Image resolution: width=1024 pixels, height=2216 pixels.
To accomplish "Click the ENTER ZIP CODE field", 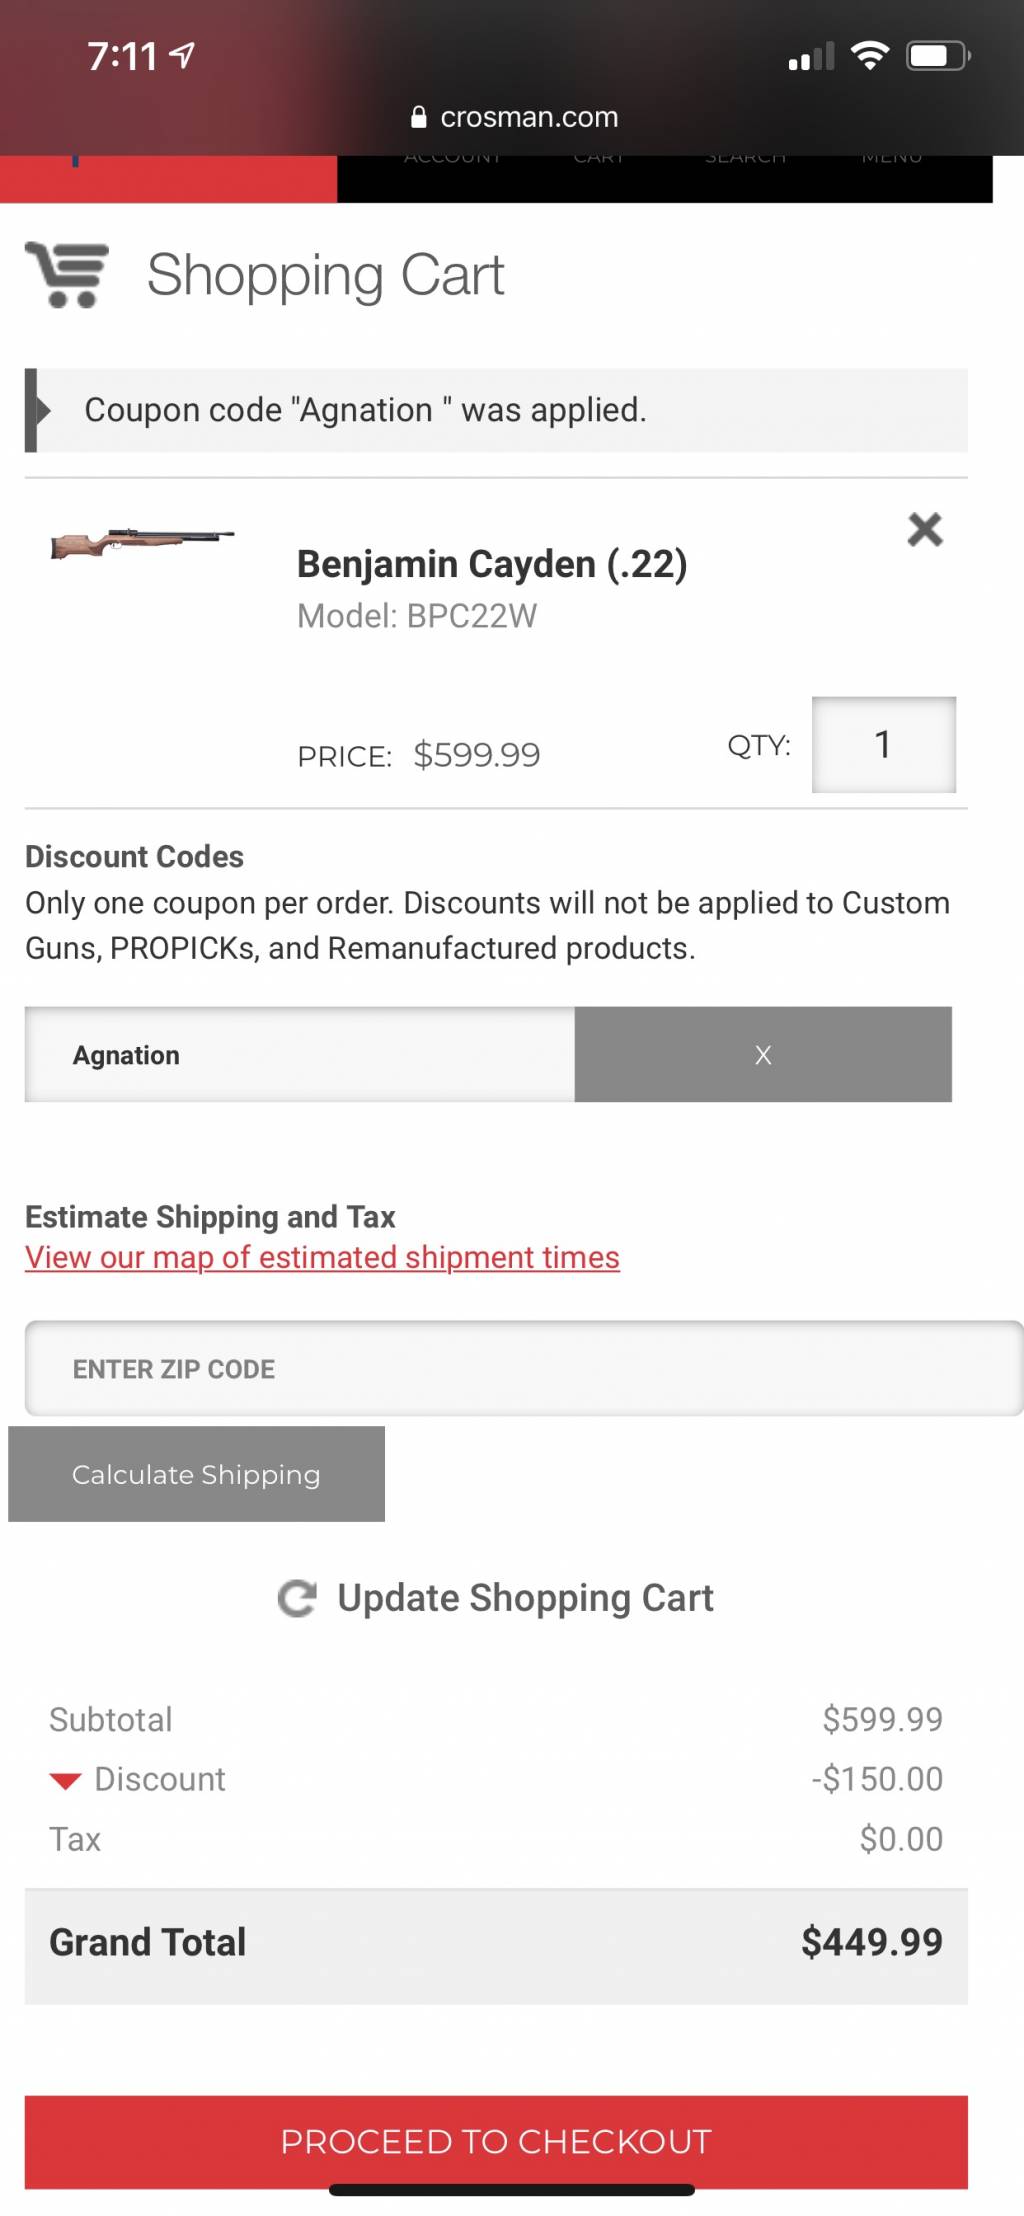I will [x=524, y=1368].
